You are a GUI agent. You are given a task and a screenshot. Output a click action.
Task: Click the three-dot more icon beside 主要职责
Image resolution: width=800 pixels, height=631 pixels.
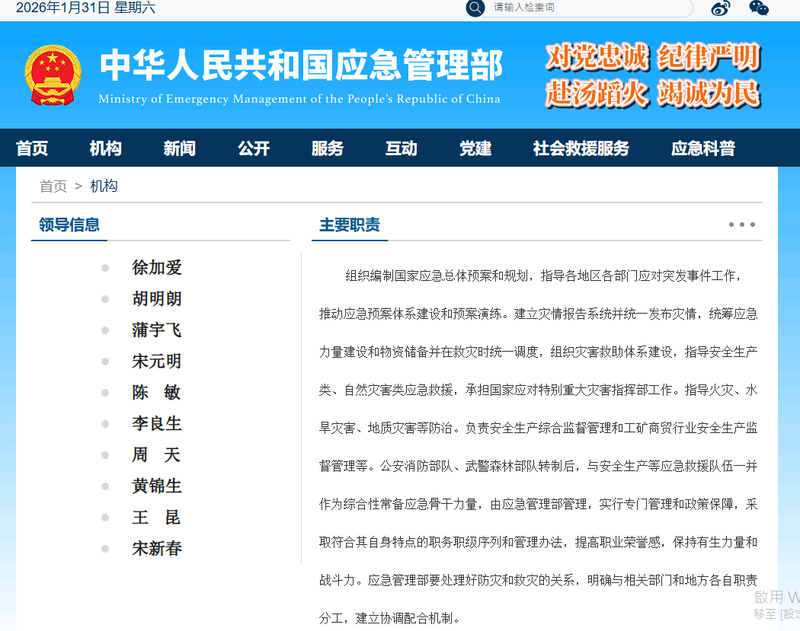click(742, 225)
